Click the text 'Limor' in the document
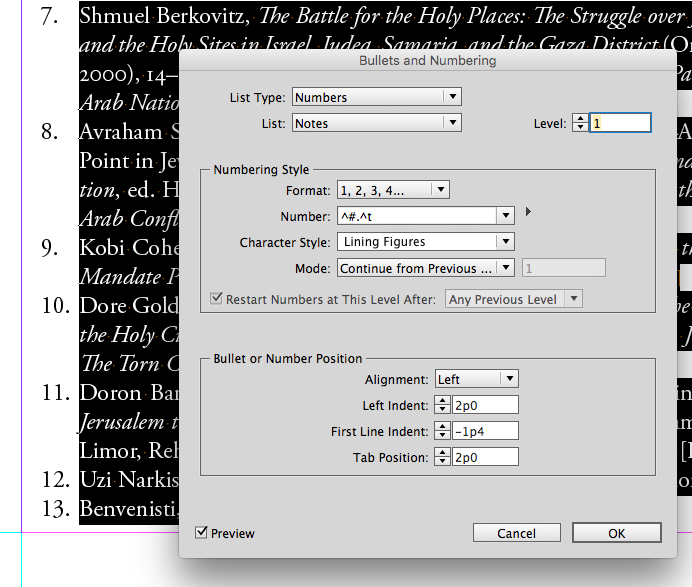Viewport: 692px width, 587px height. 110,451
